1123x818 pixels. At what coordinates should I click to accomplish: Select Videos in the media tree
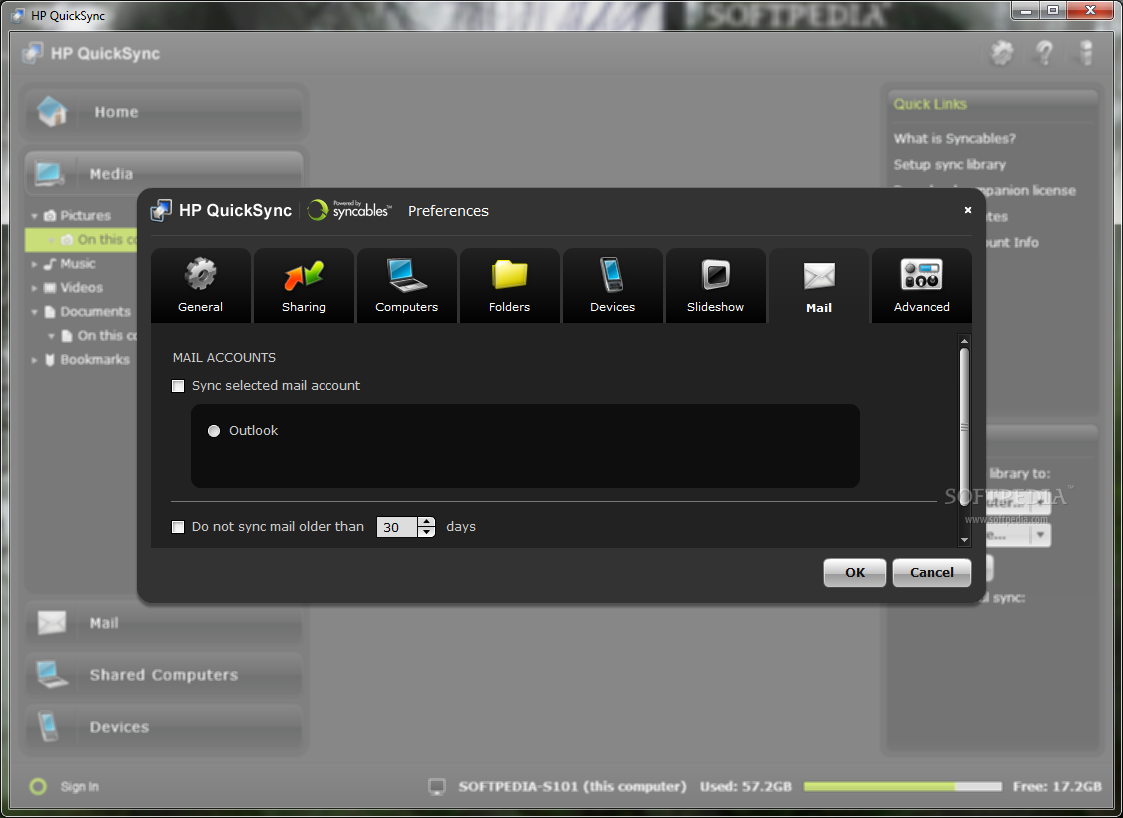[81, 288]
